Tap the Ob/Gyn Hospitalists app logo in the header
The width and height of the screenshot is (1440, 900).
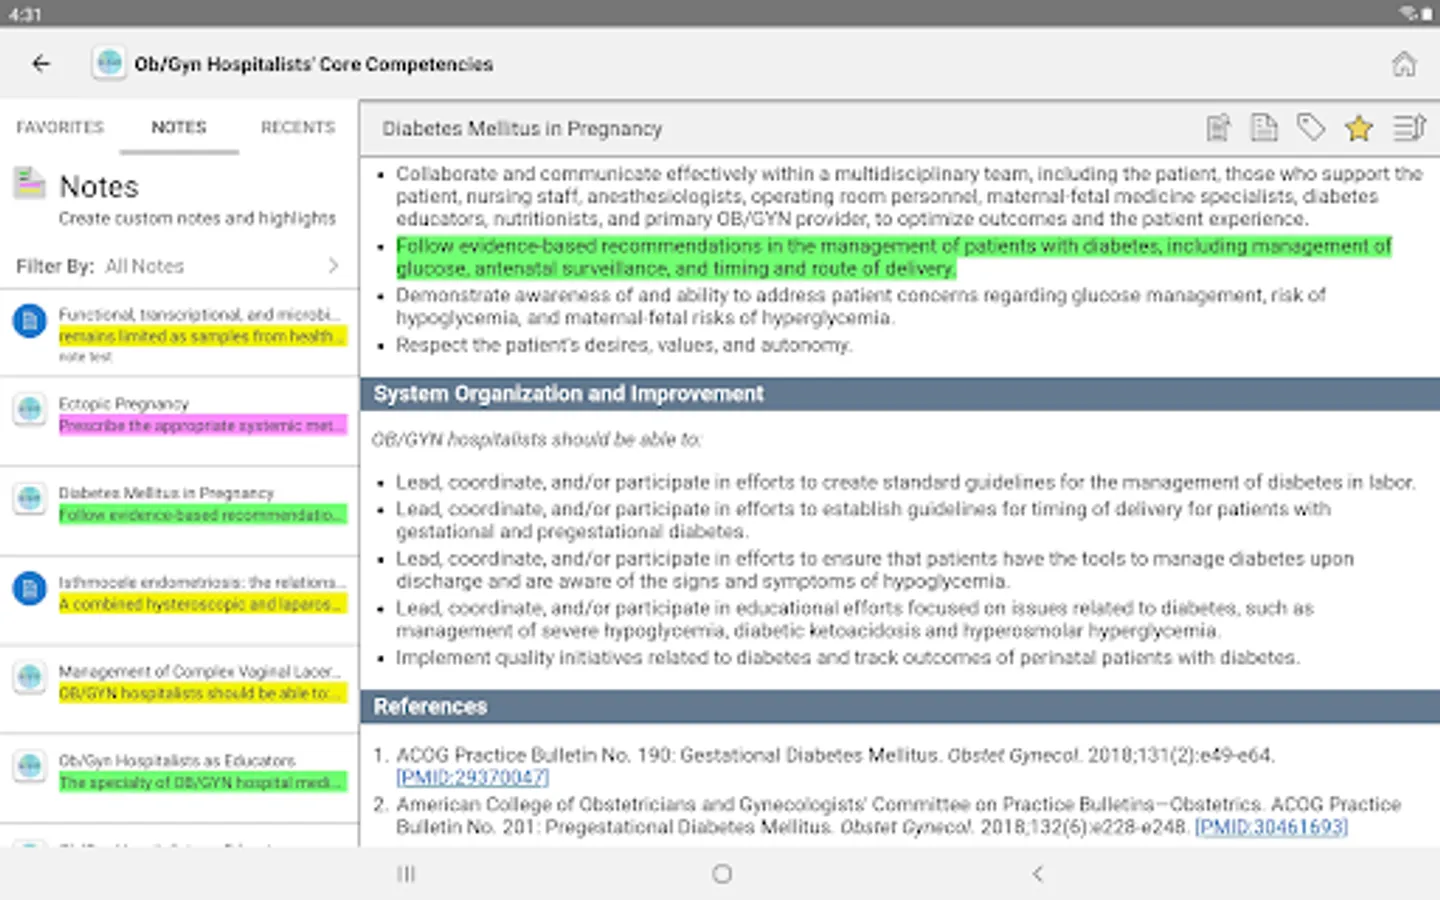pos(109,63)
